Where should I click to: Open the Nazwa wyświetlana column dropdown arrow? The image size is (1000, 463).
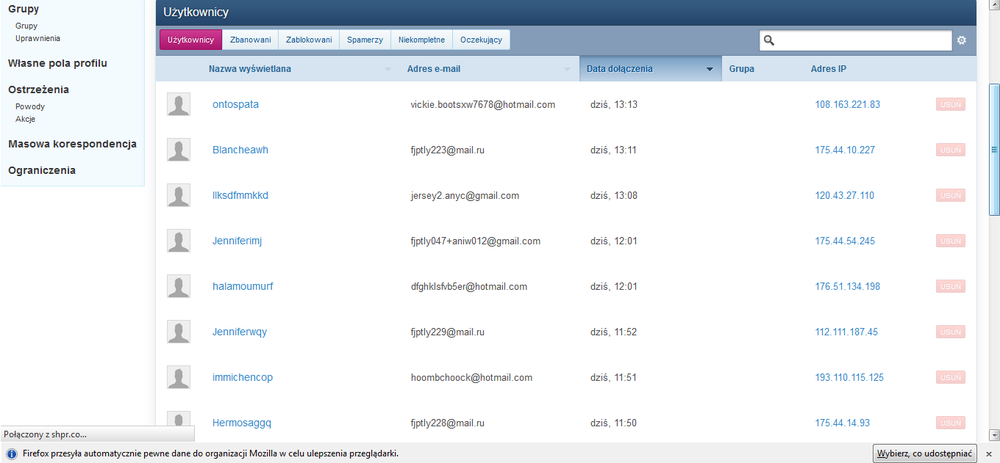(x=389, y=70)
